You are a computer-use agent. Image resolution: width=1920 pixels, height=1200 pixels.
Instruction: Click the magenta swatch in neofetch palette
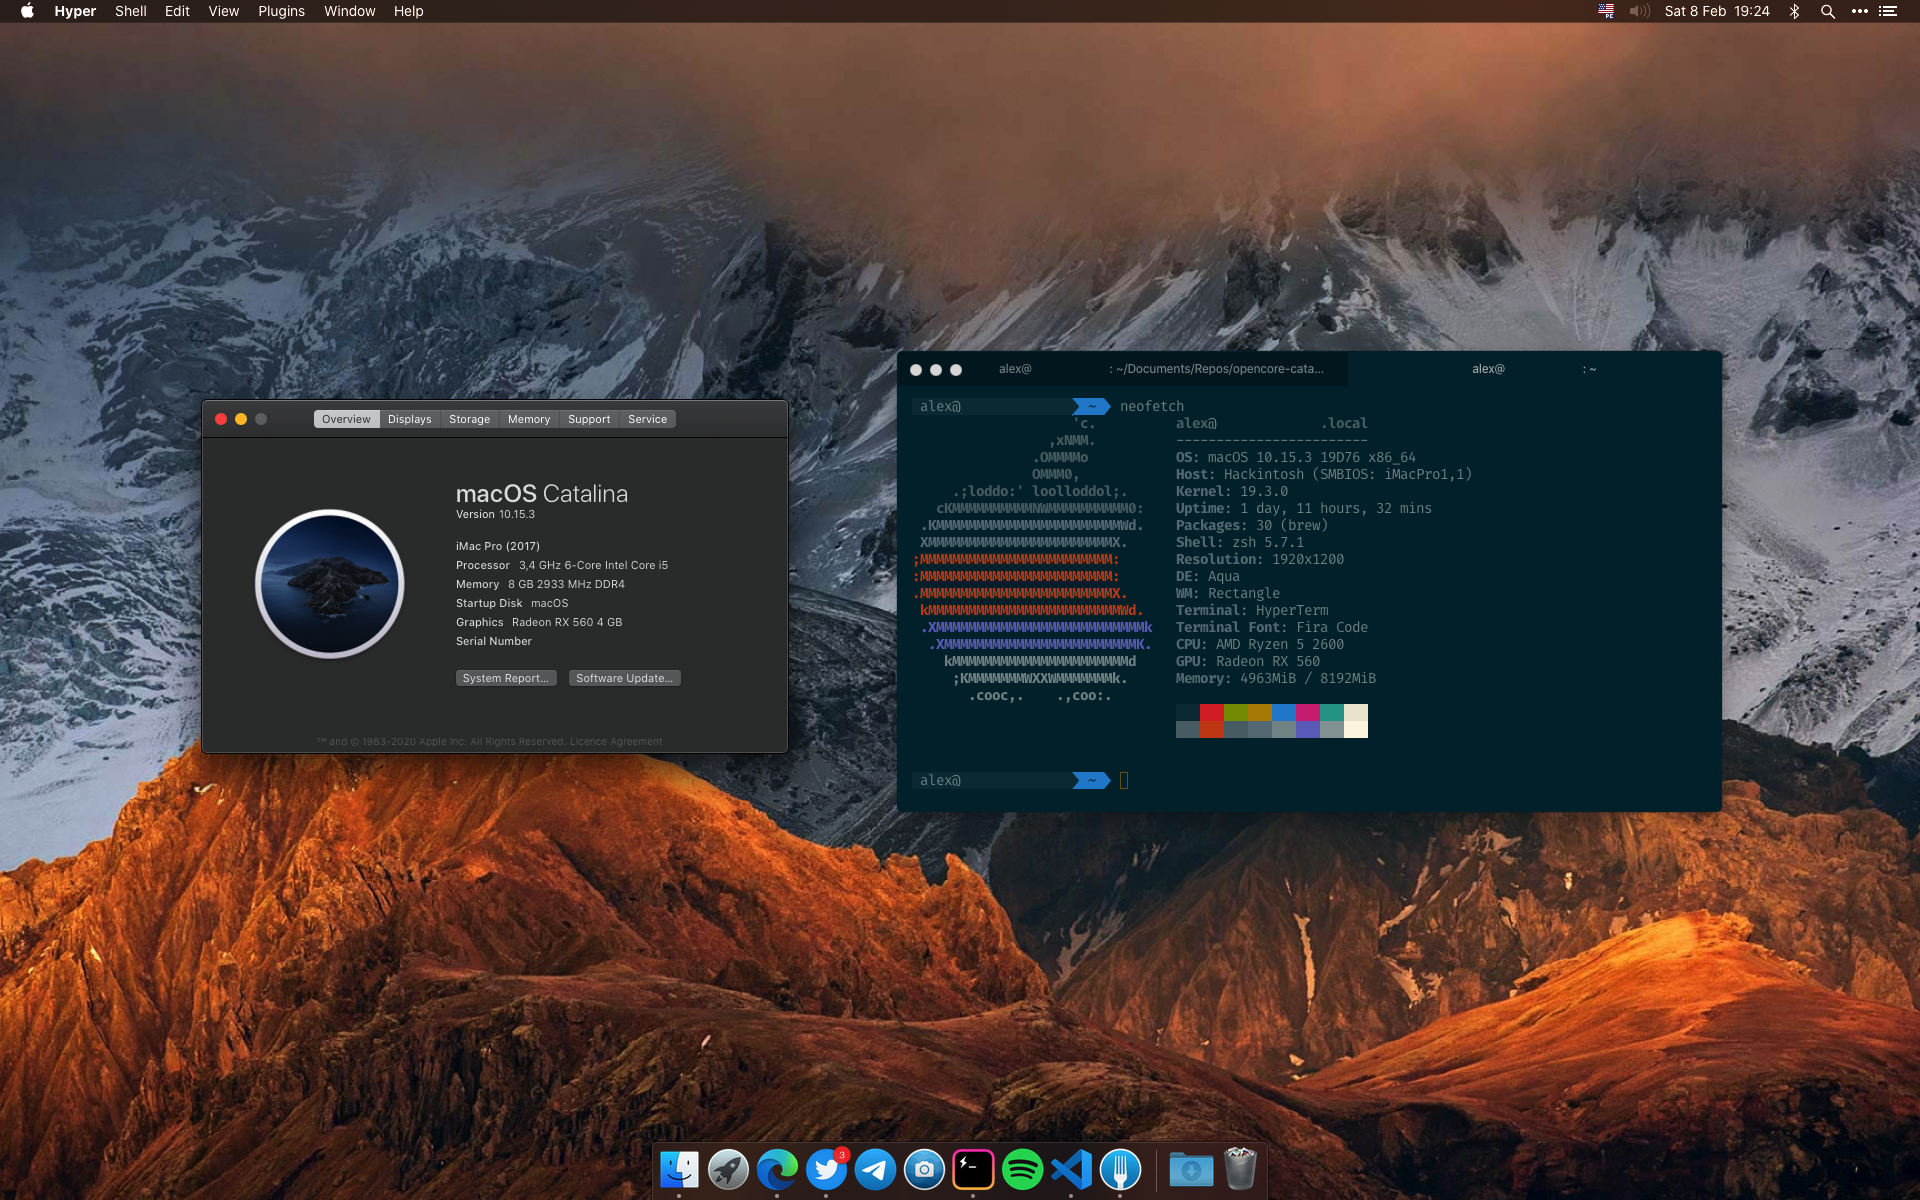coord(1308,712)
